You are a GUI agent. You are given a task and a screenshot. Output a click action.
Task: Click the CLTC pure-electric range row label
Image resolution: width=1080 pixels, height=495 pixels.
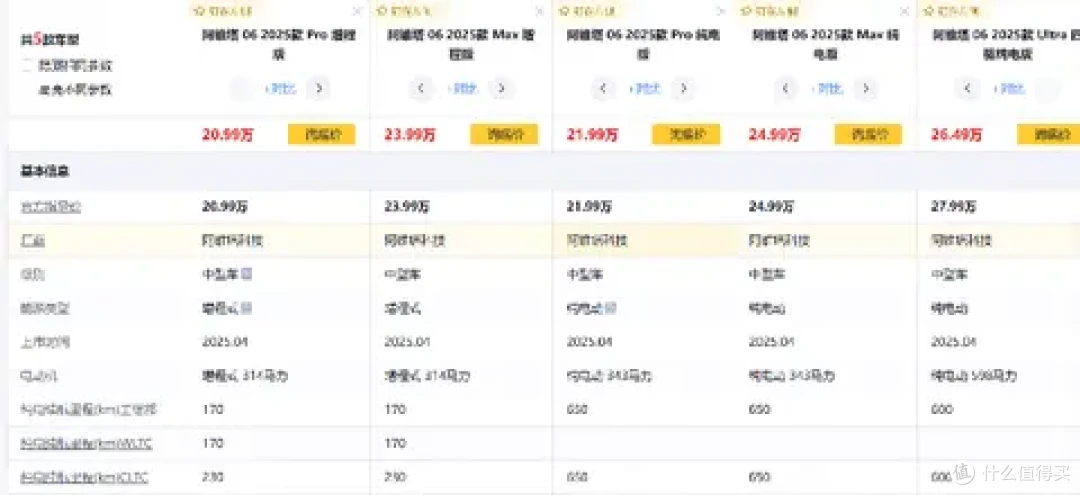84,477
